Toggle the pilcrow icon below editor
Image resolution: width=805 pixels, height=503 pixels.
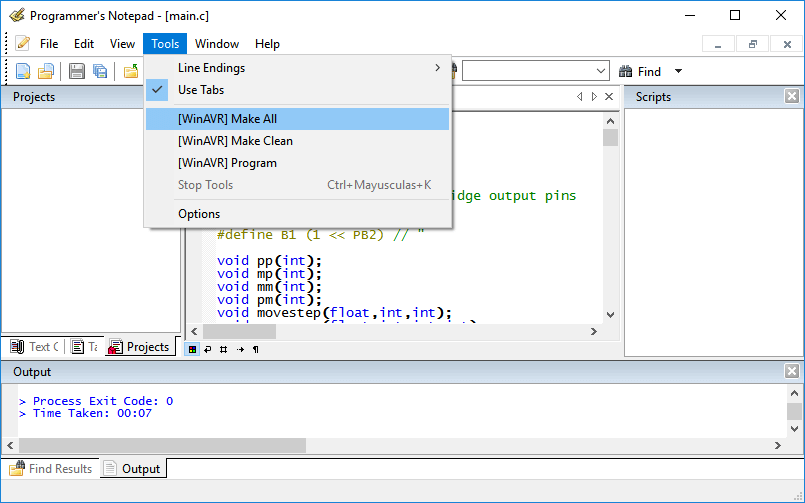pos(256,350)
